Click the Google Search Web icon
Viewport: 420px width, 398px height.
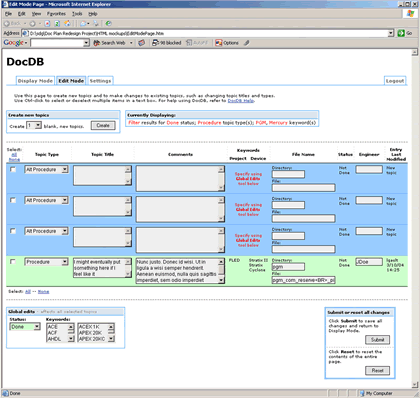[x=97, y=43]
